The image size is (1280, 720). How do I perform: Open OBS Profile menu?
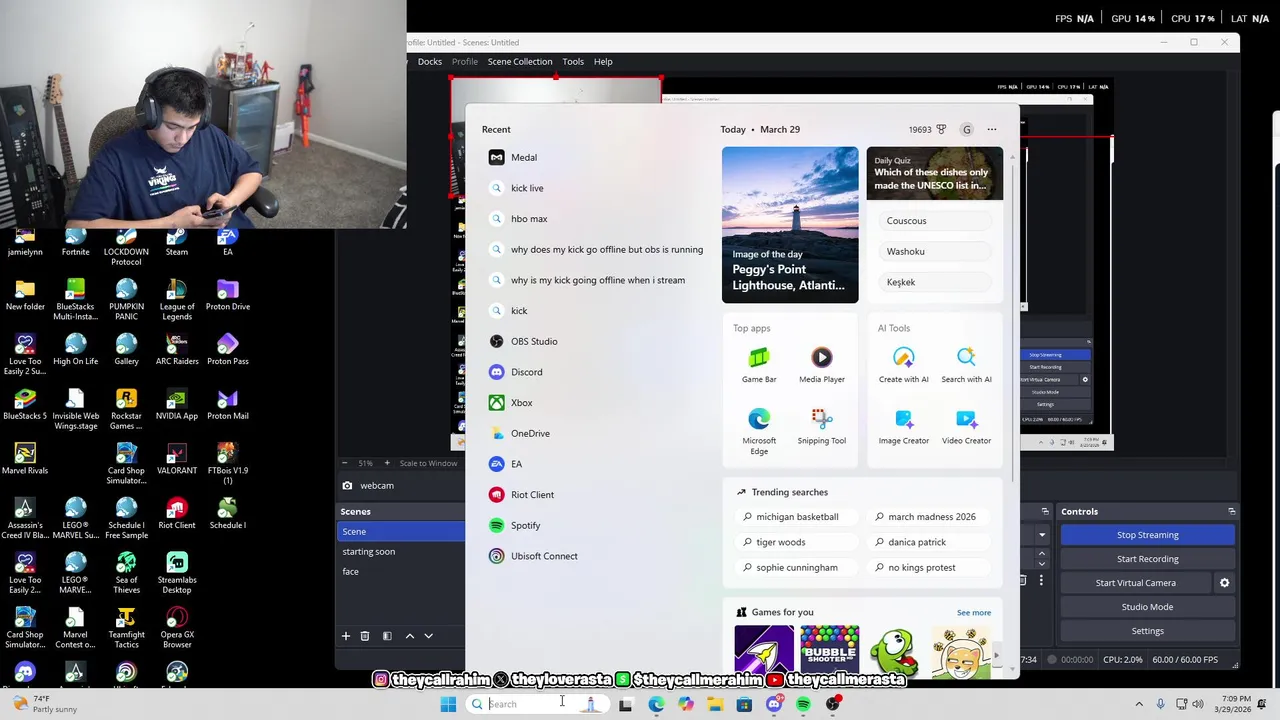465,61
